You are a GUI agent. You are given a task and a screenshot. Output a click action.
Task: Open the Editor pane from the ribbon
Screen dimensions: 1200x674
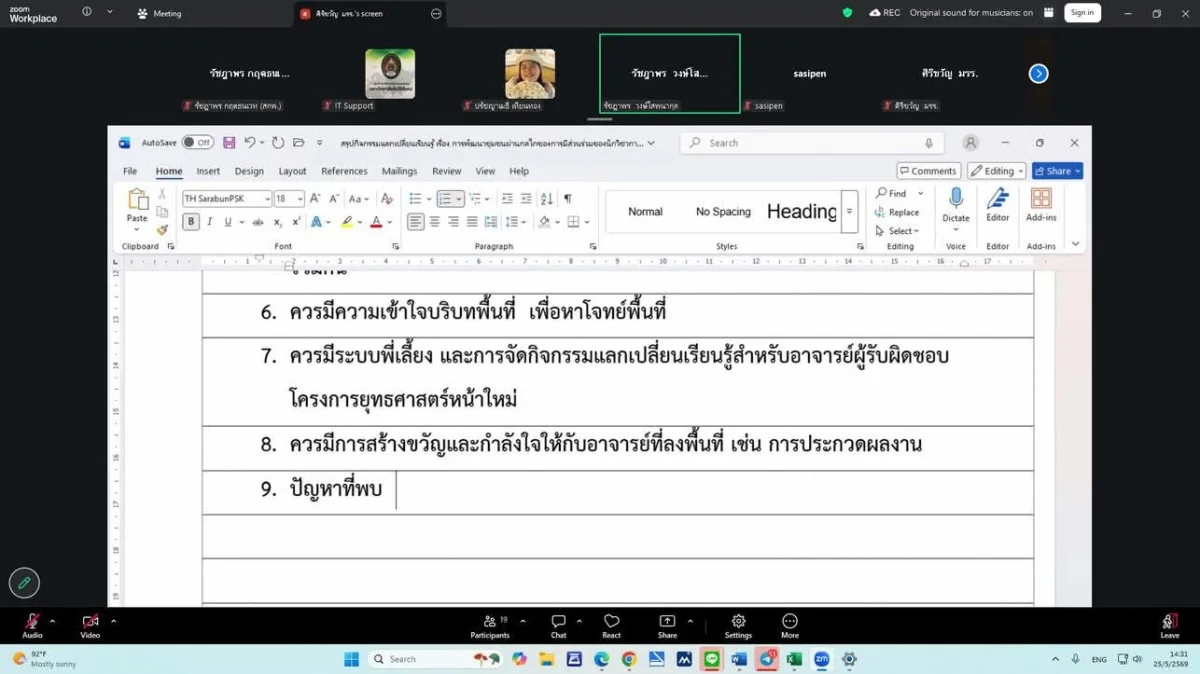point(998,204)
